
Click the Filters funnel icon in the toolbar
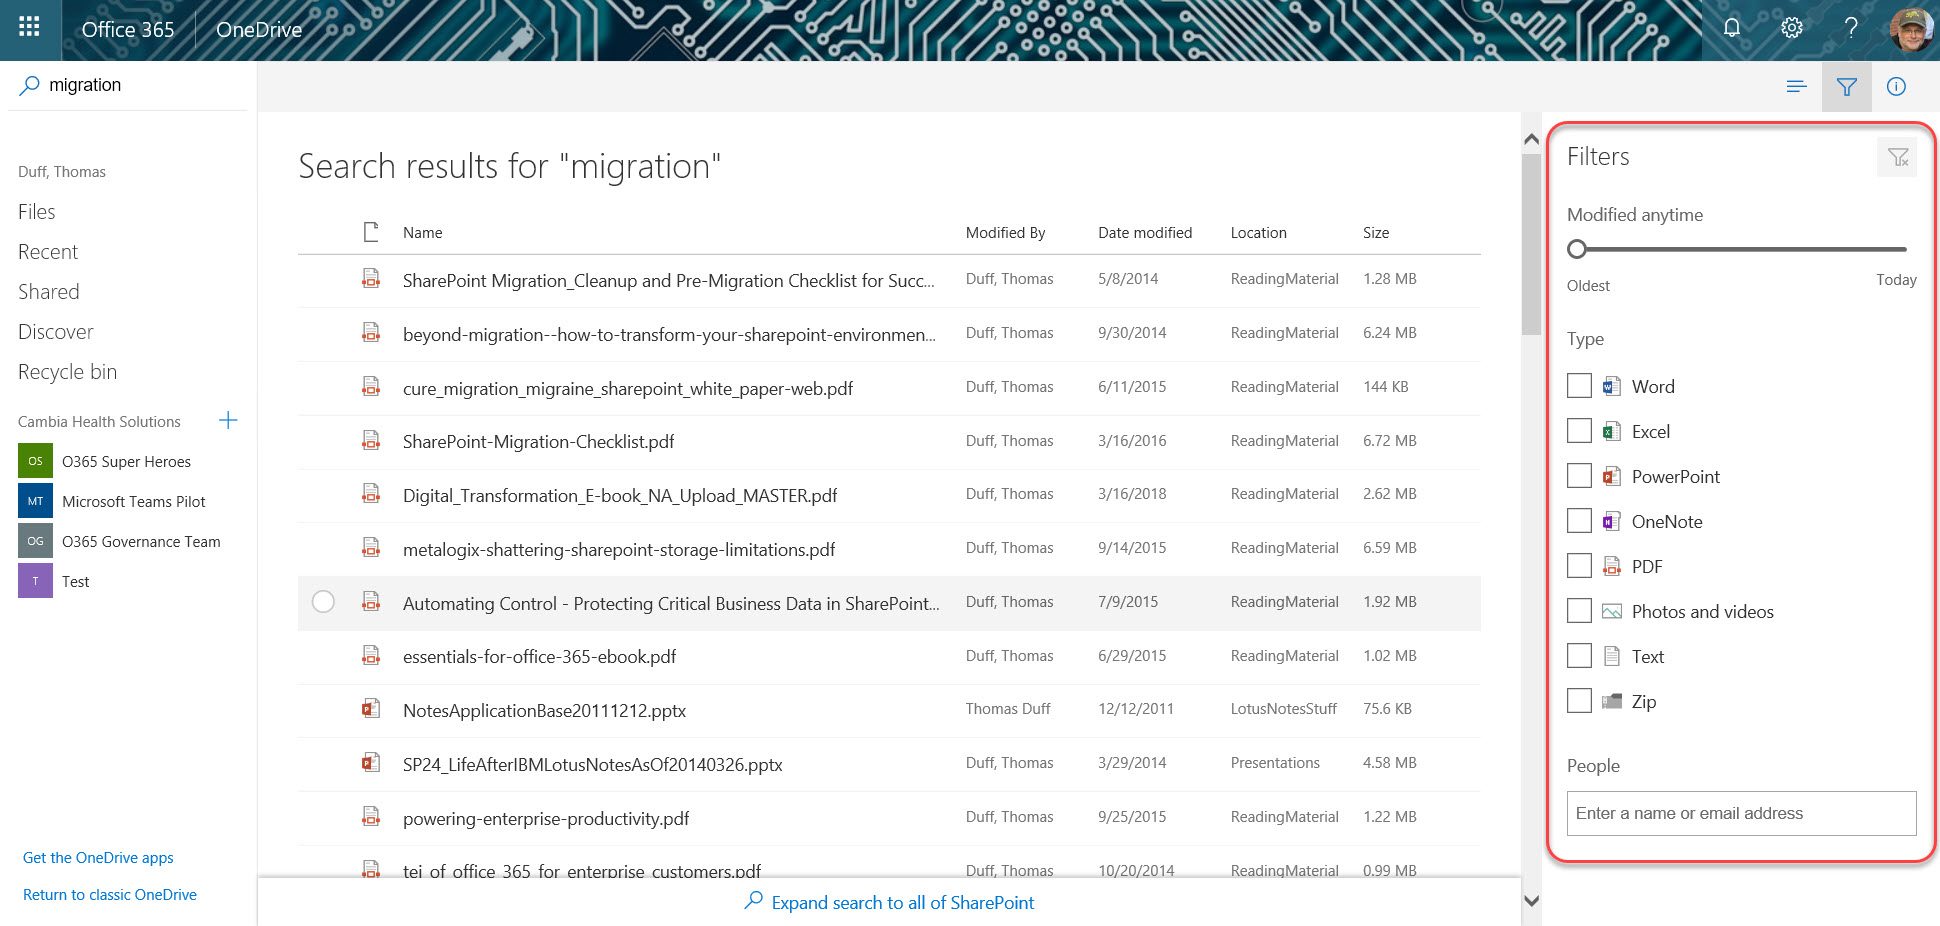point(1846,86)
